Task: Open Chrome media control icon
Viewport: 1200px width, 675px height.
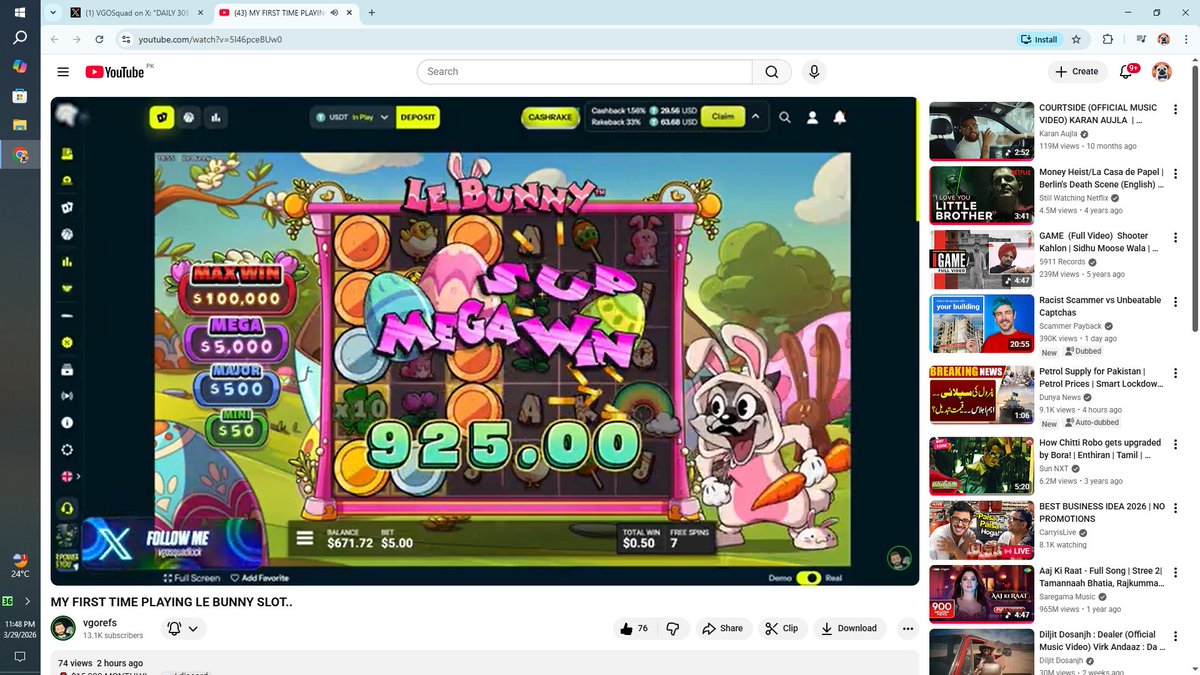Action: coord(1141,39)
